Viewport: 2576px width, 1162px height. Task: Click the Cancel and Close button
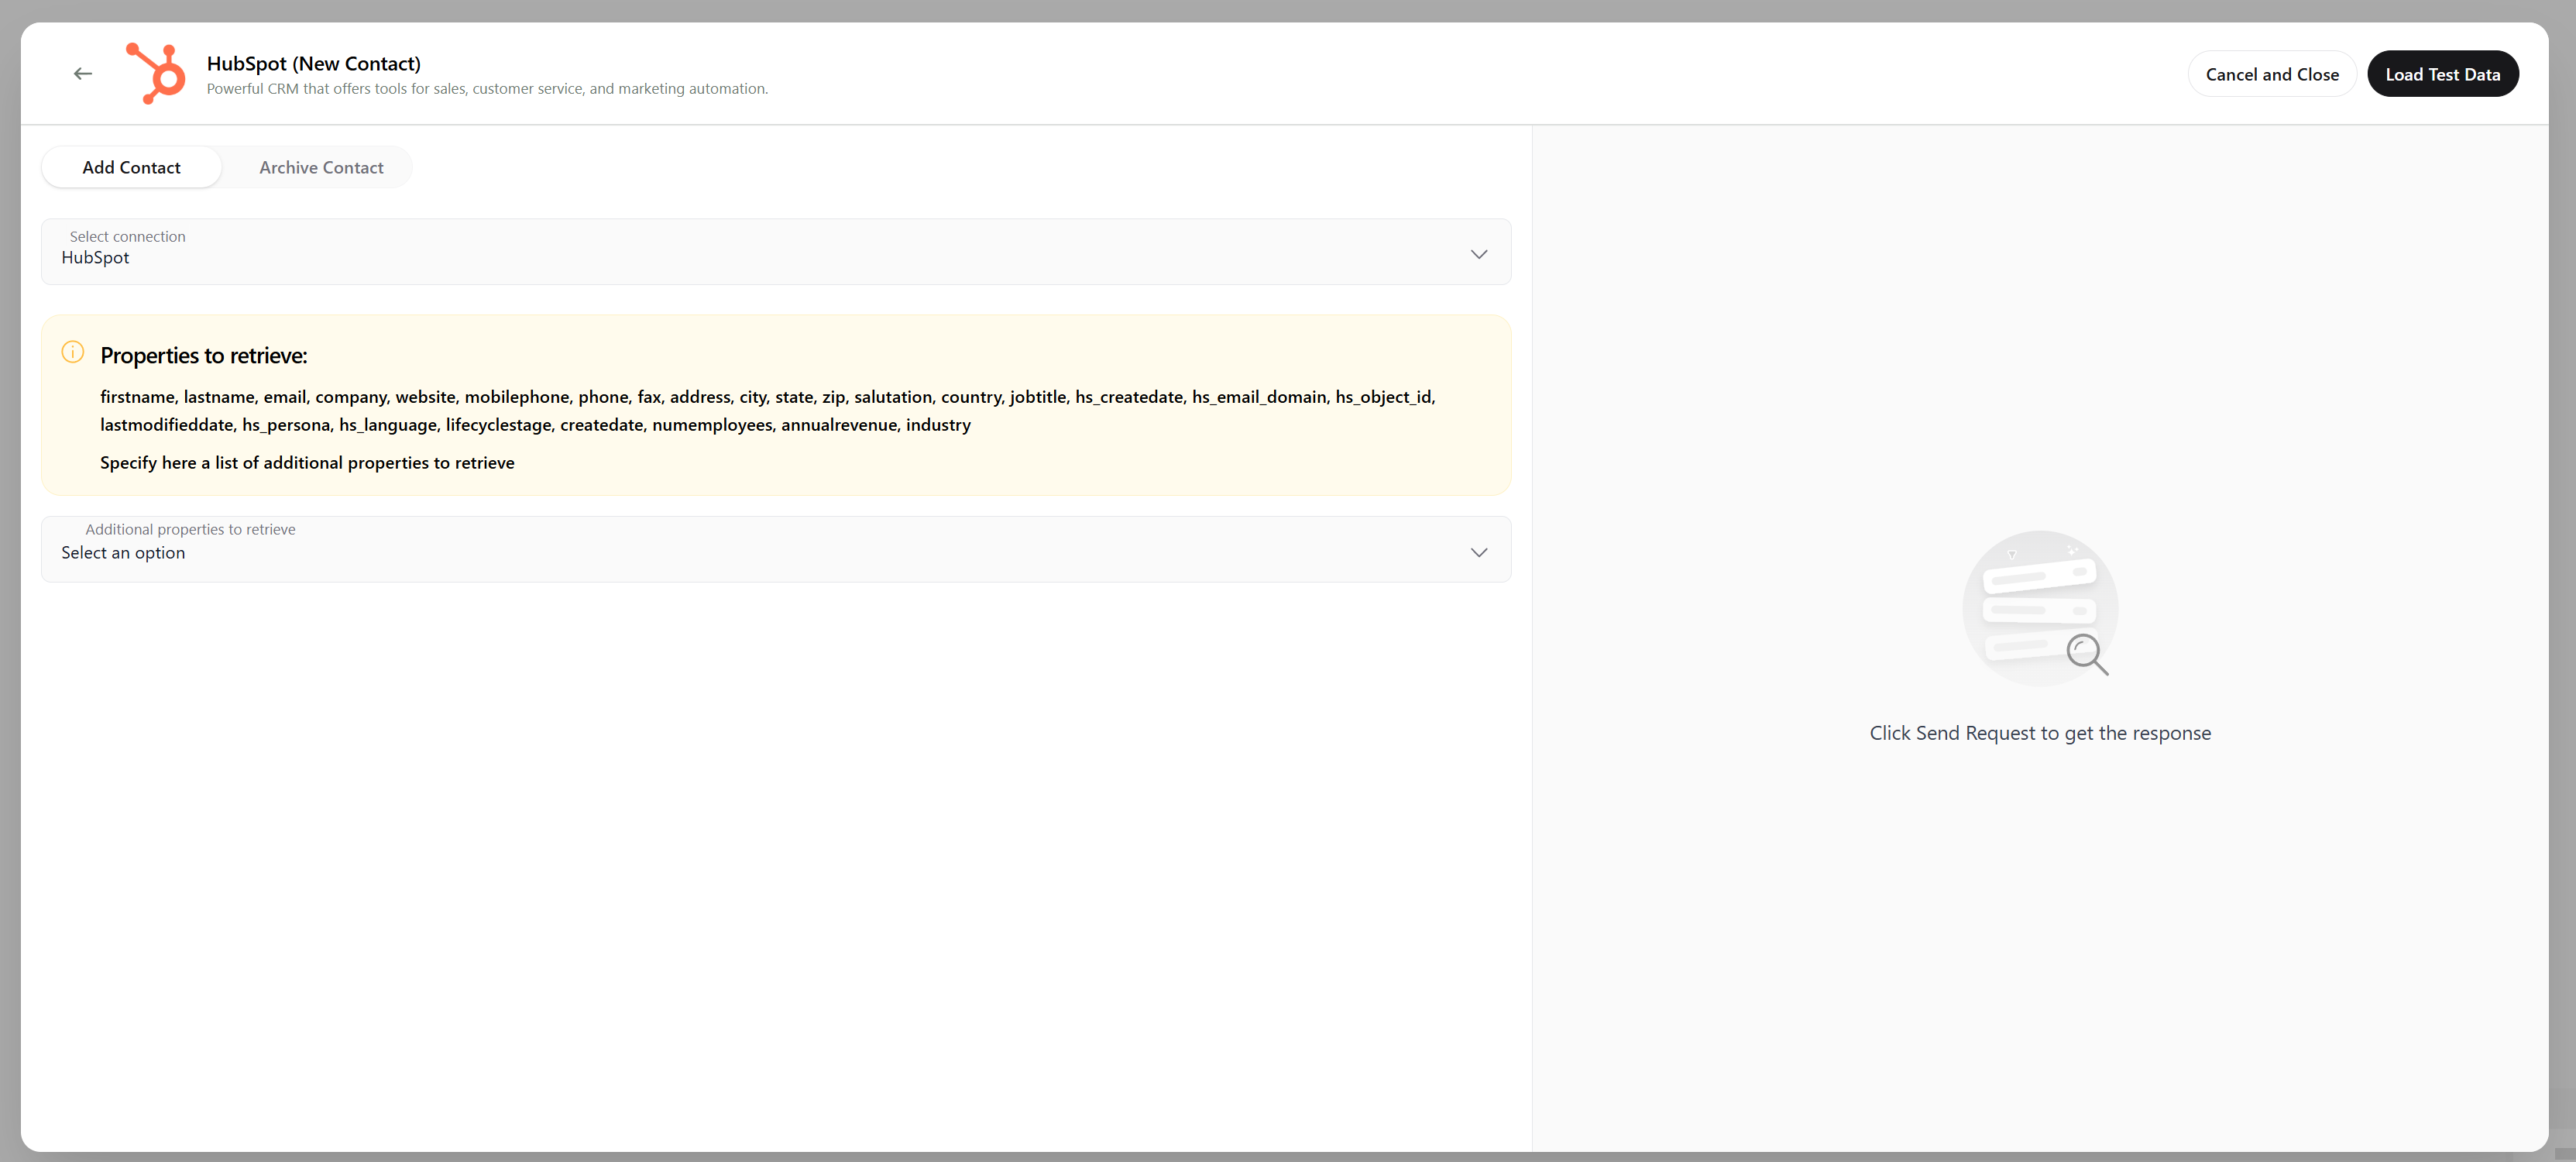[2271, 75]
